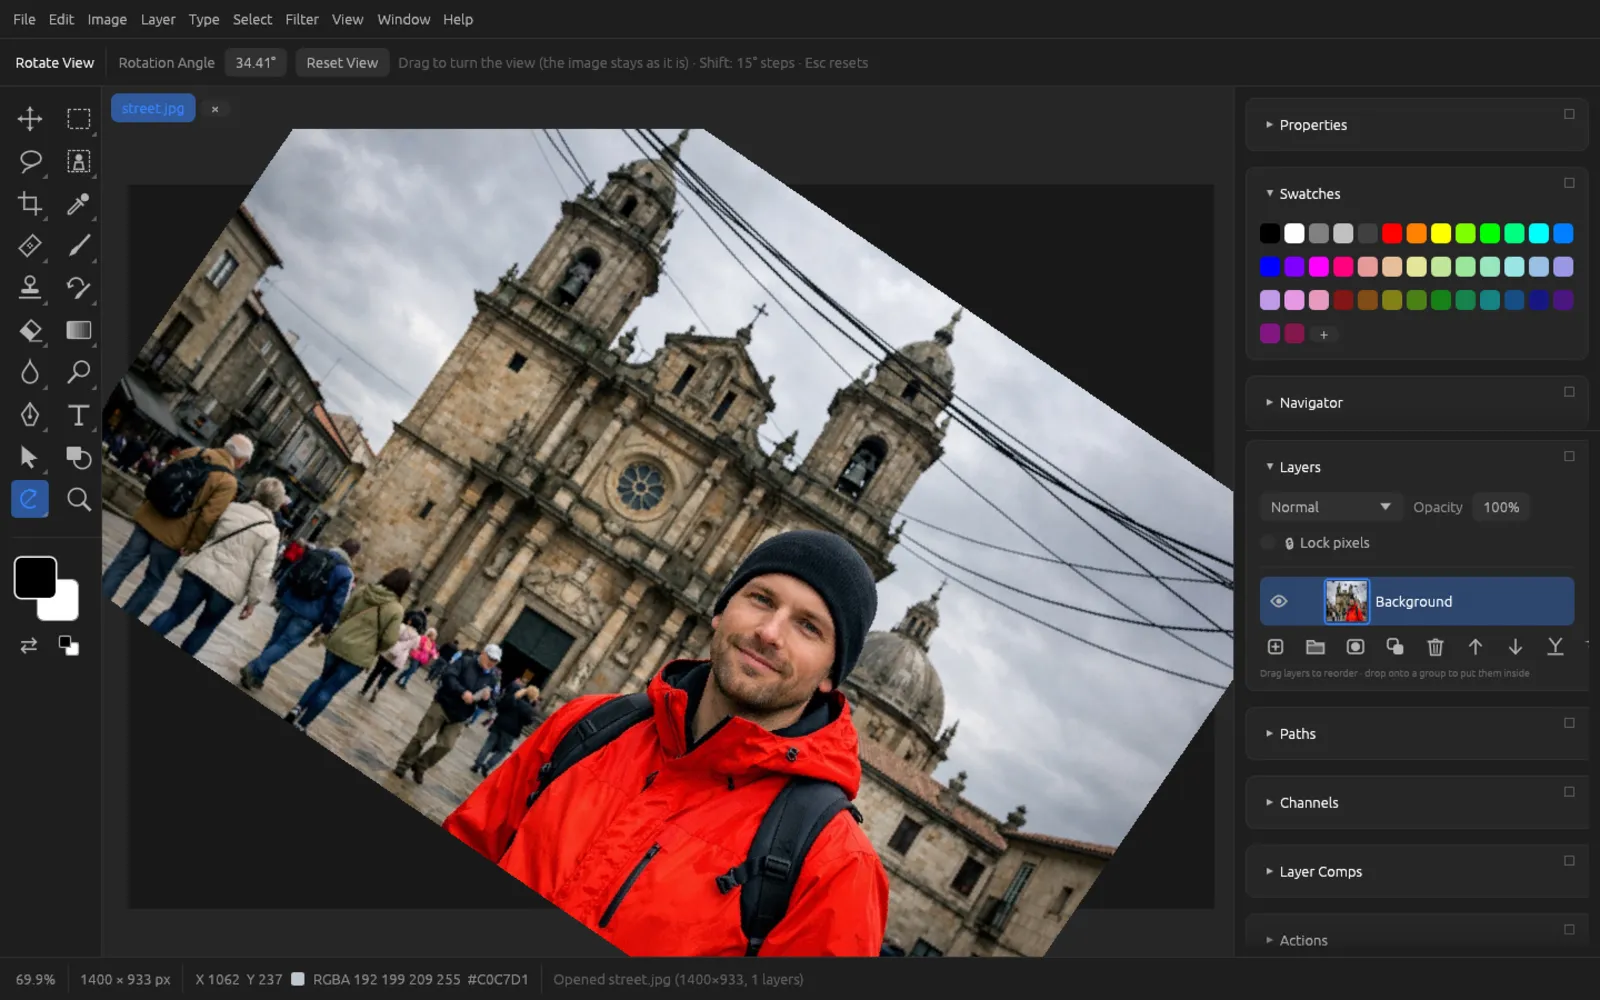Open the Image menu
Viewport: 1600px width, 1000px height.
click(107, 19)
